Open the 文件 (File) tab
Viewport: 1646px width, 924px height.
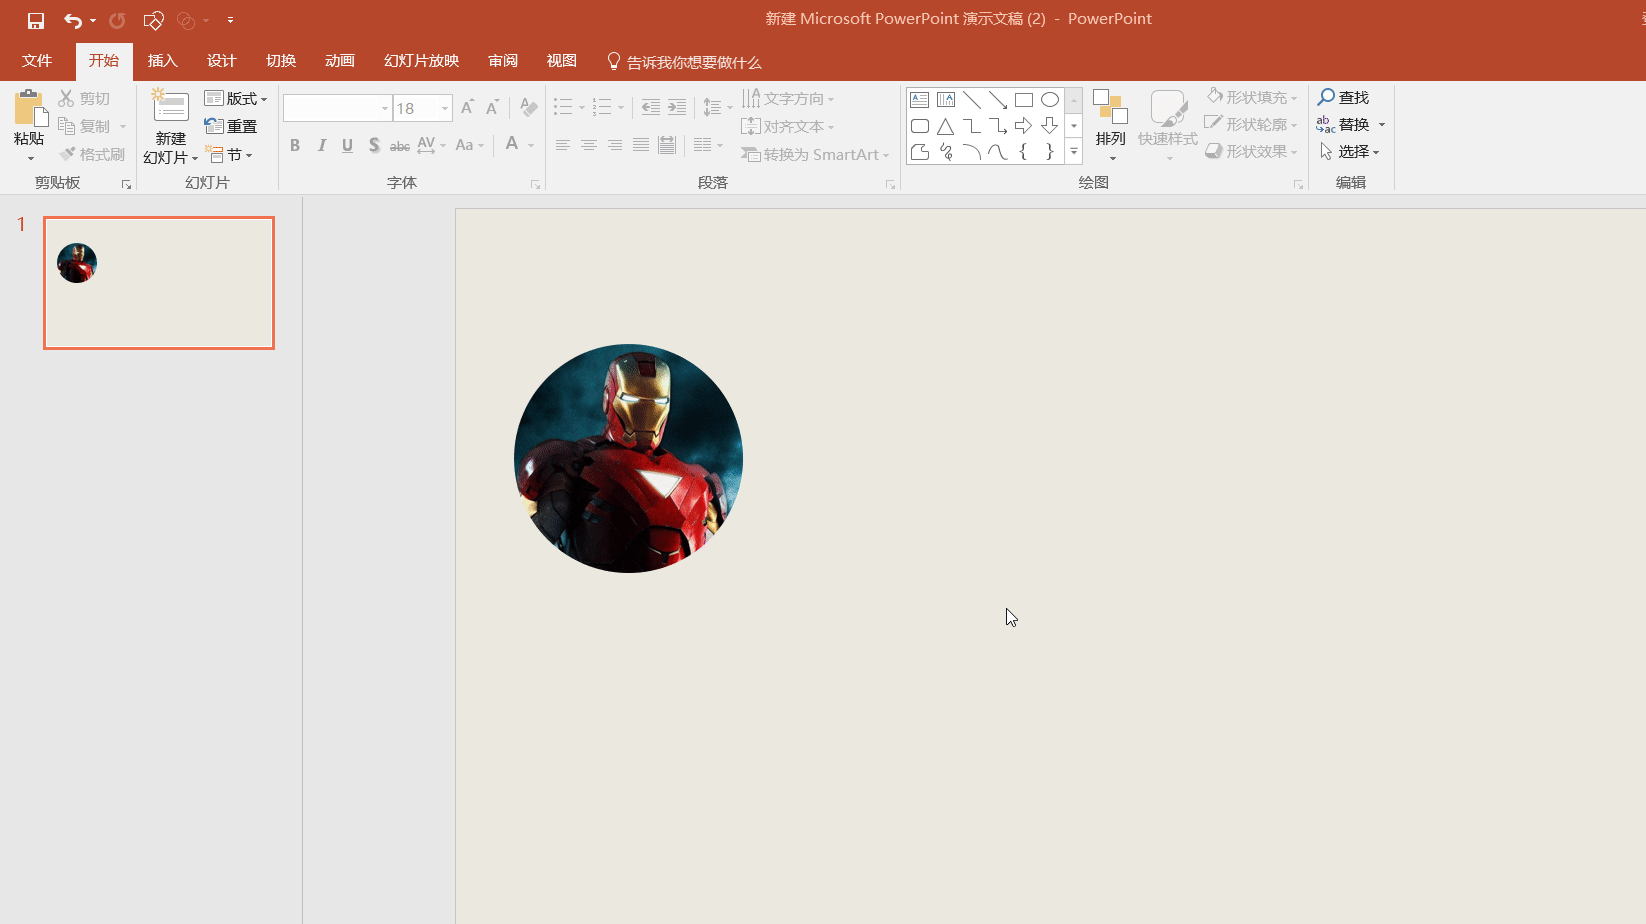(x=37, y=61)
